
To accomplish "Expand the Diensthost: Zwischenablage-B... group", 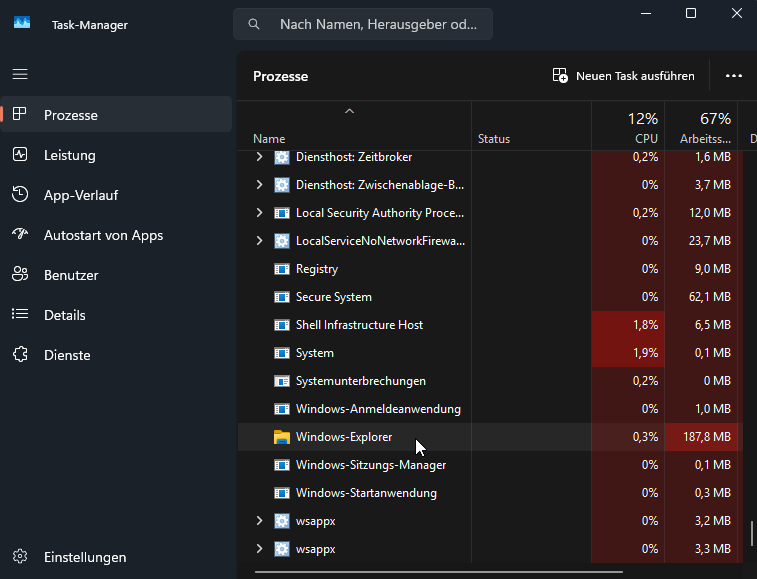I will click(259, 185).
